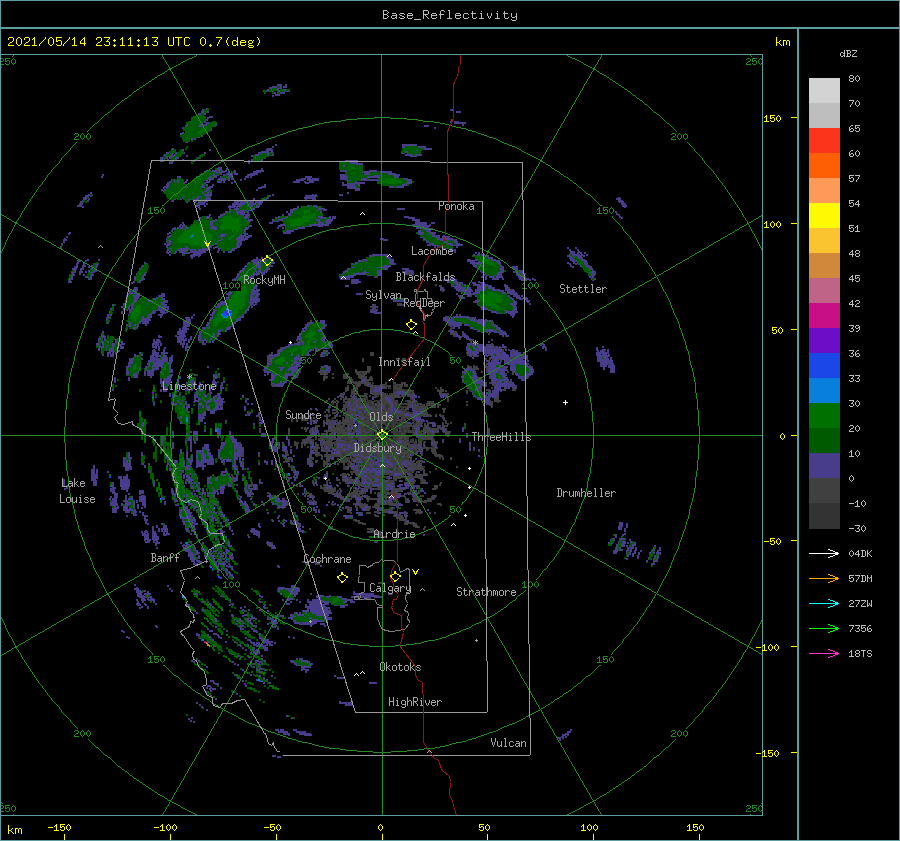Screen dimensions: 900x841
Task: Select the magenta 42 dBZ legend swatch
Action: pos(824,316)
